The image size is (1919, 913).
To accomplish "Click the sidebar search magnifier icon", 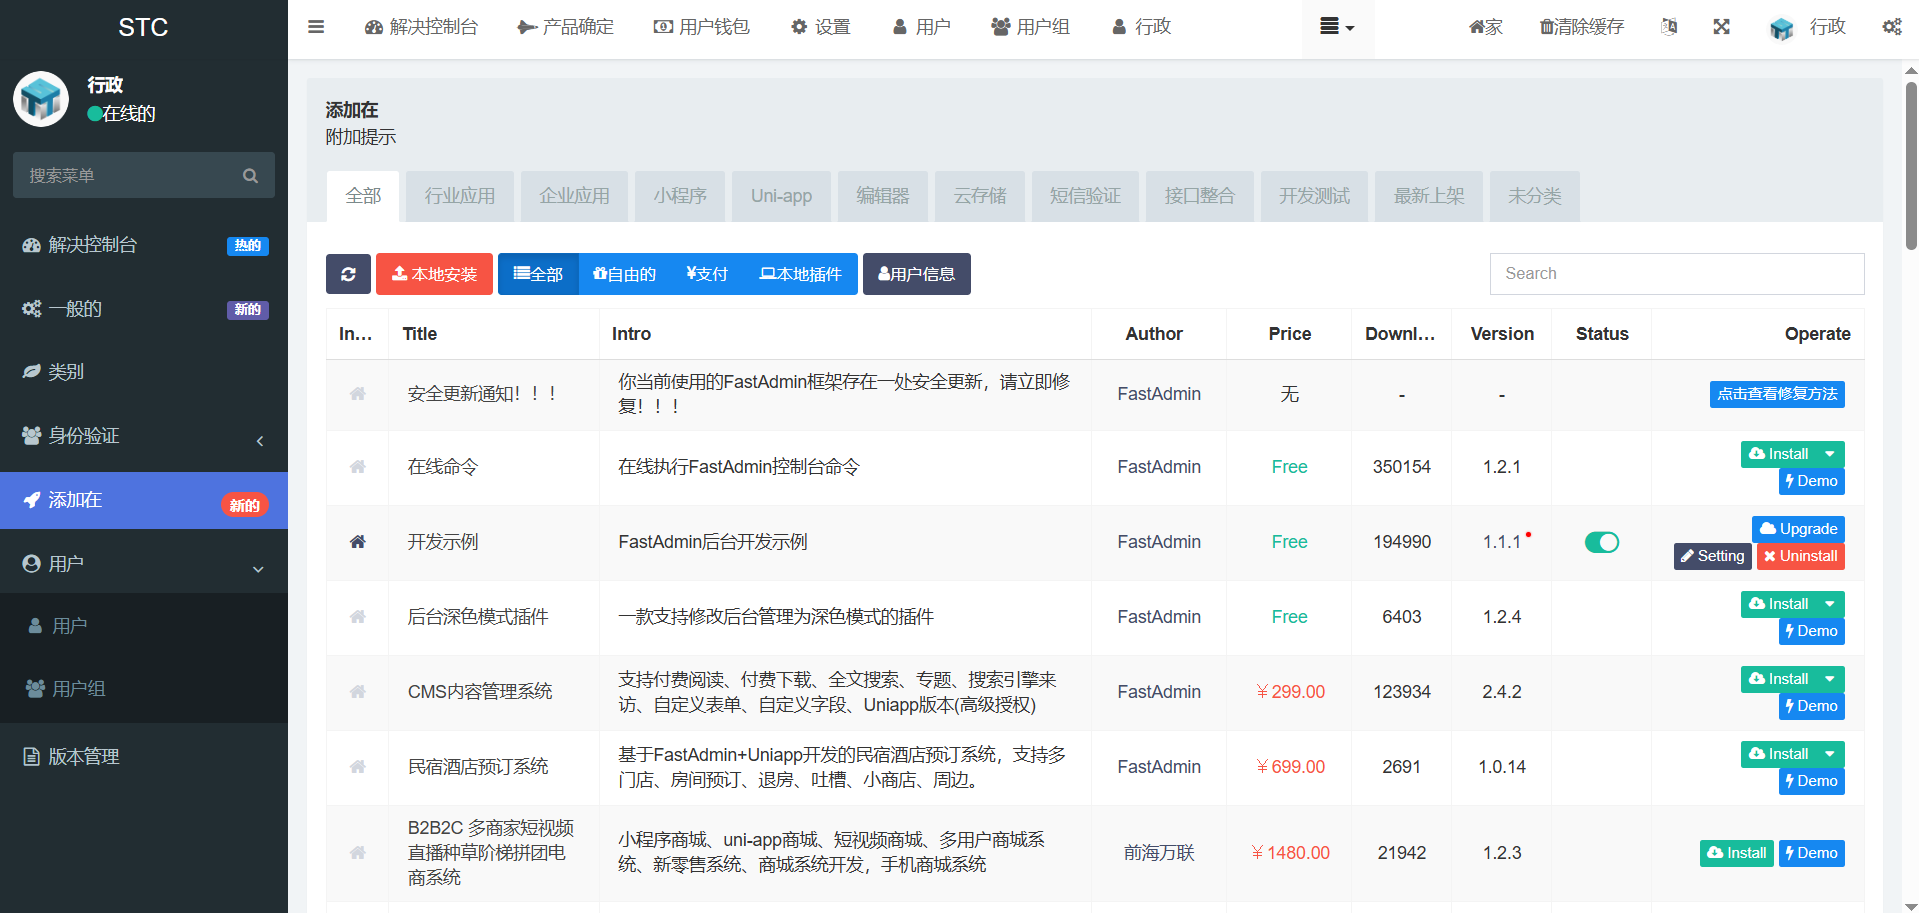I will 250,176.
